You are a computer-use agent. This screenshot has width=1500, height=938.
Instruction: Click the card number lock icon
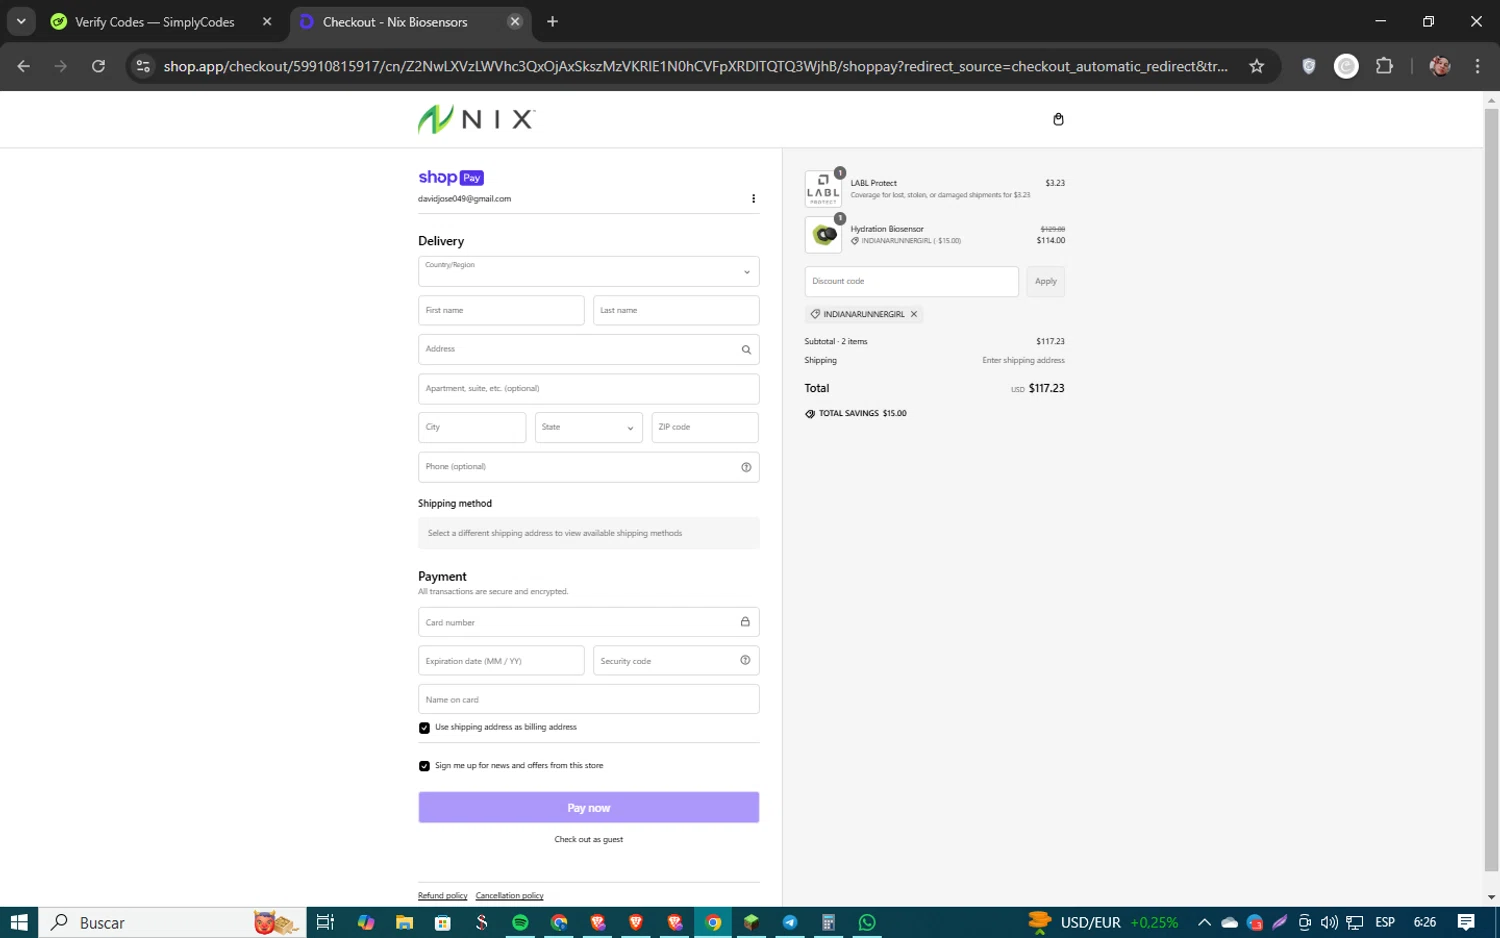pos(745,622)
